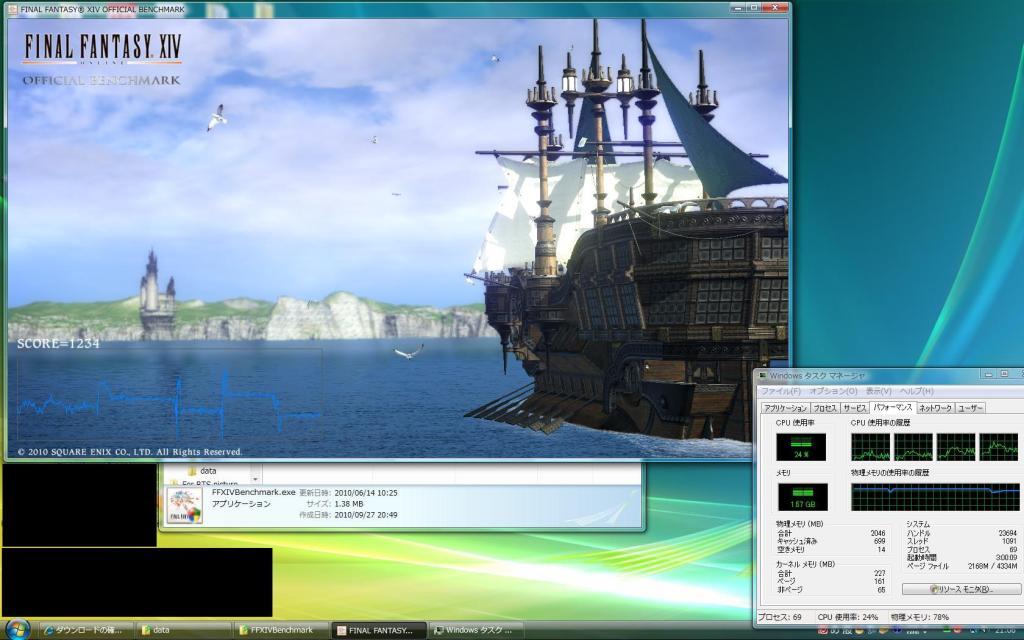Click ページ ファイル 2168M / 4334M value
Viewport: 1024px width, 640px height.
pyautogui.click(x=991, y=566)
